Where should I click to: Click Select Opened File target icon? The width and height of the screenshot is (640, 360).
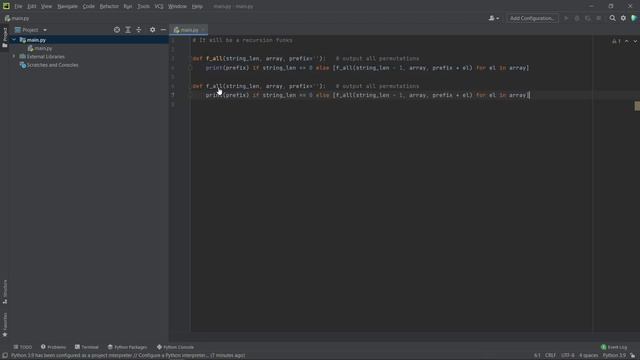117,30
